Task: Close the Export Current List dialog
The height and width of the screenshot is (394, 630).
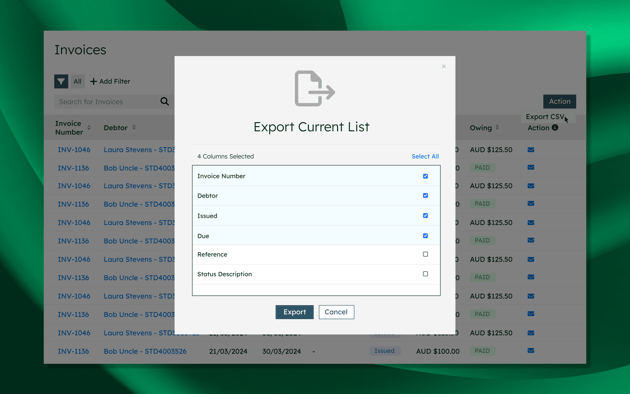Action: pos(444,66)
